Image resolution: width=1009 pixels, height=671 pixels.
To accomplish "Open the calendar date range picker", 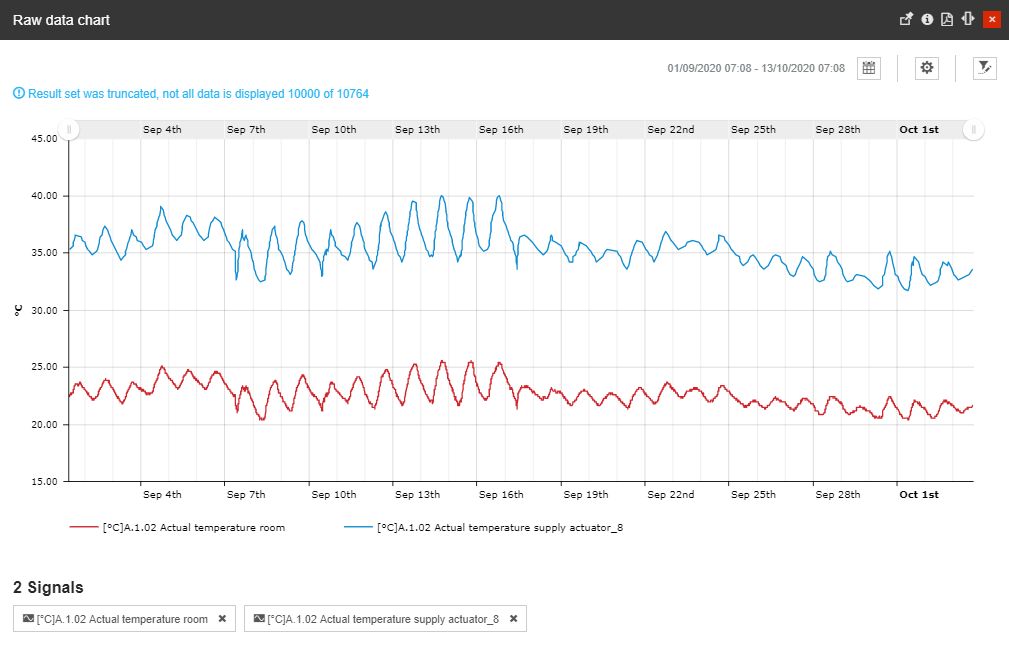I will [x=869, y=68].
